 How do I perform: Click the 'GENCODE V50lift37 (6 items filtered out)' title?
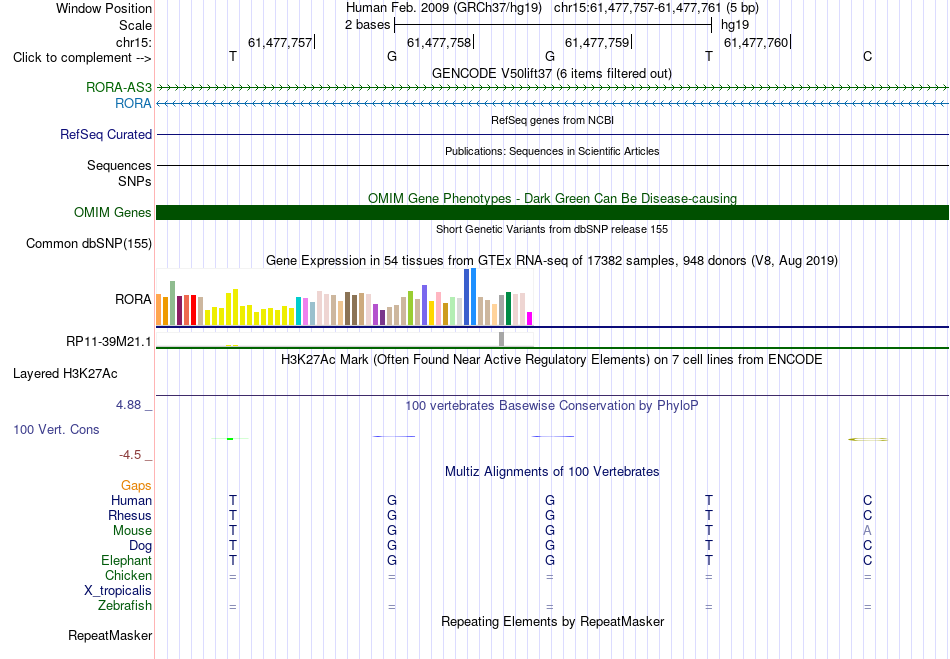(552, 73)
